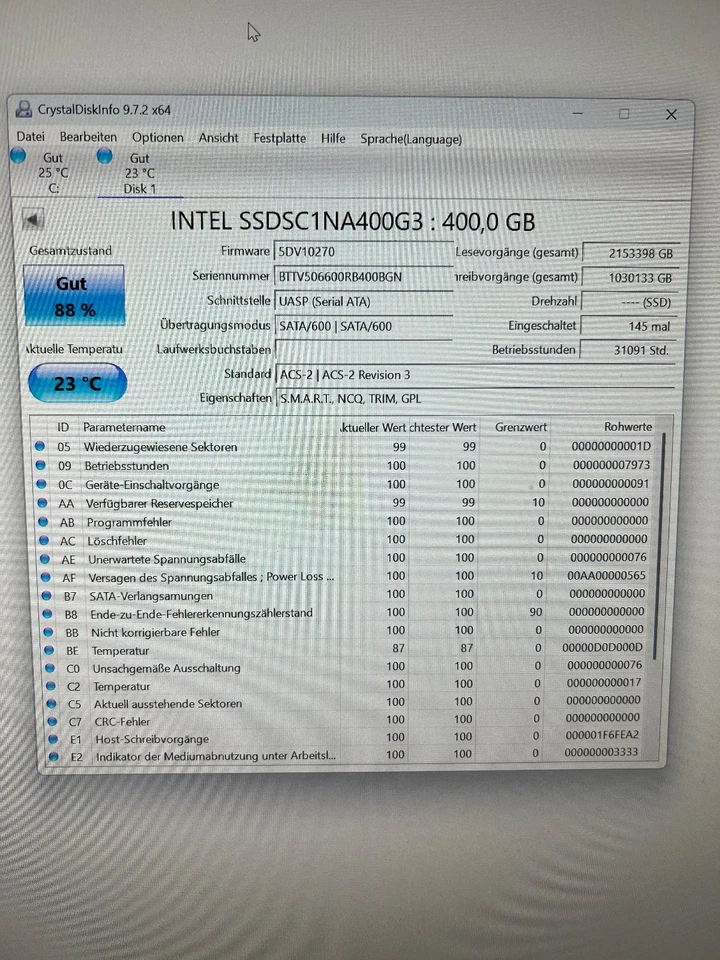720x960 pixels.
Task: Click status dot of E2 Mediumabnutzung row
Action: pos(53,757)
